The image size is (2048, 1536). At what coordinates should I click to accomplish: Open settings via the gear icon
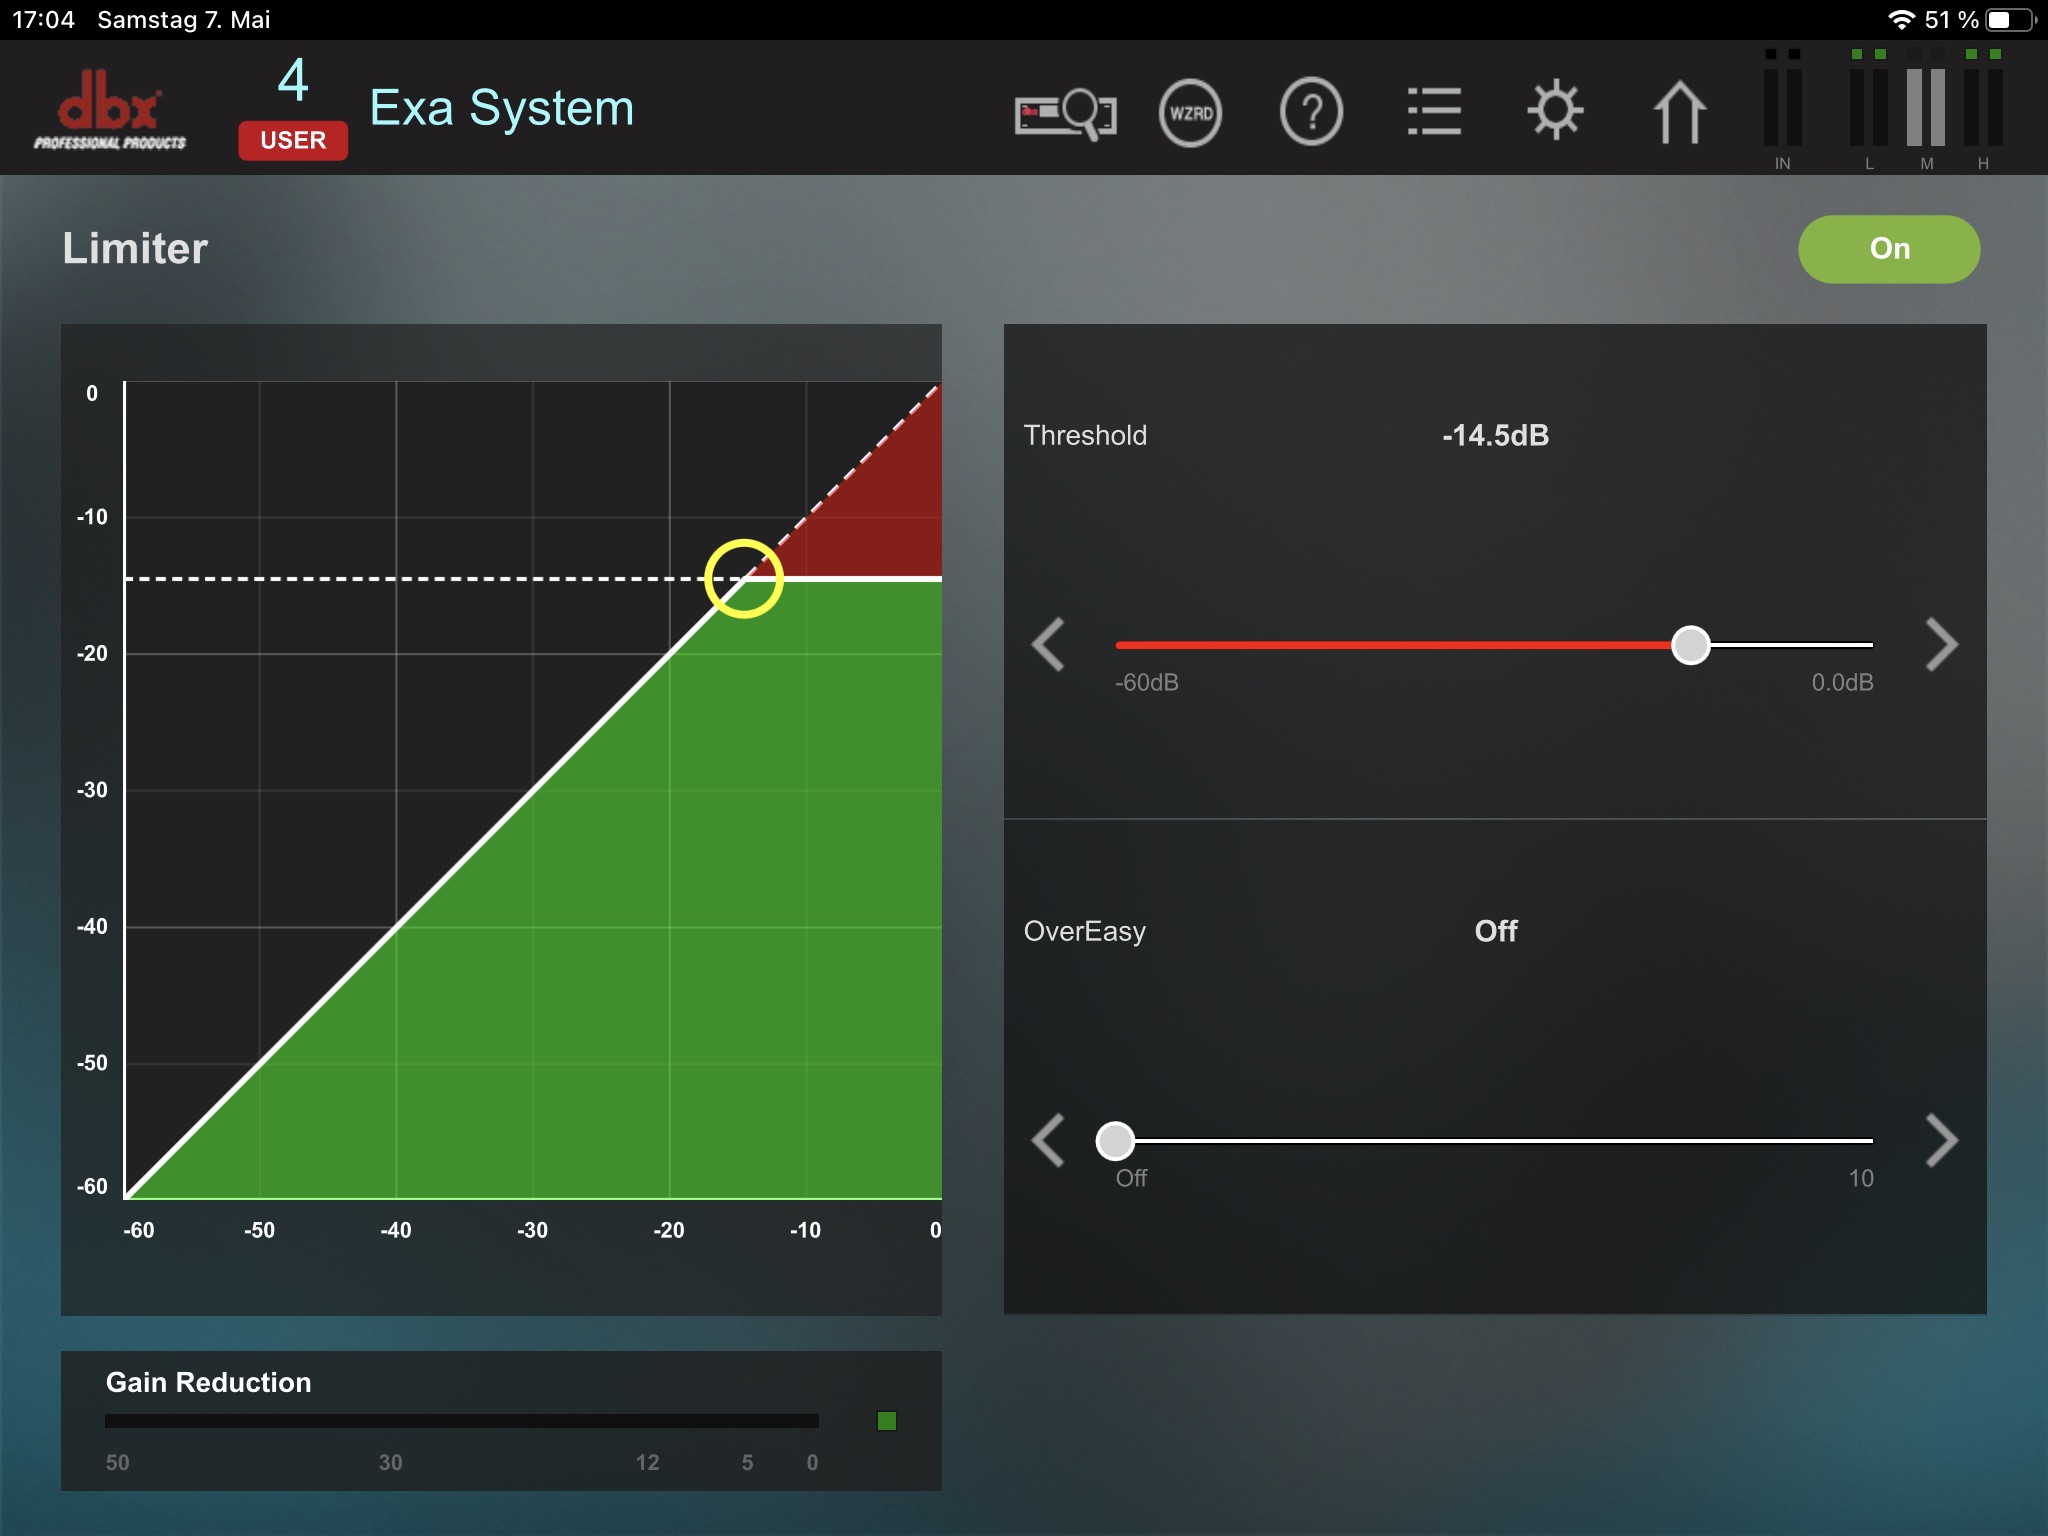coord(1555,110)
